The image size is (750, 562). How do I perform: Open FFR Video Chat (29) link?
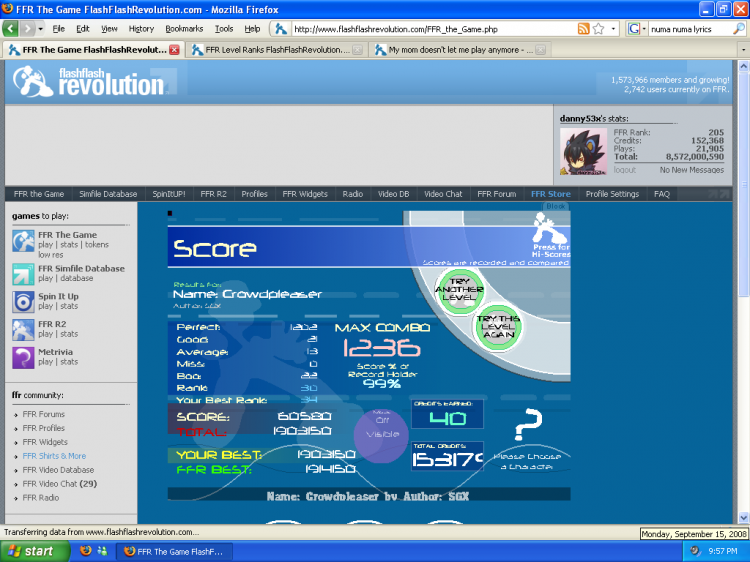click(59, 484)
